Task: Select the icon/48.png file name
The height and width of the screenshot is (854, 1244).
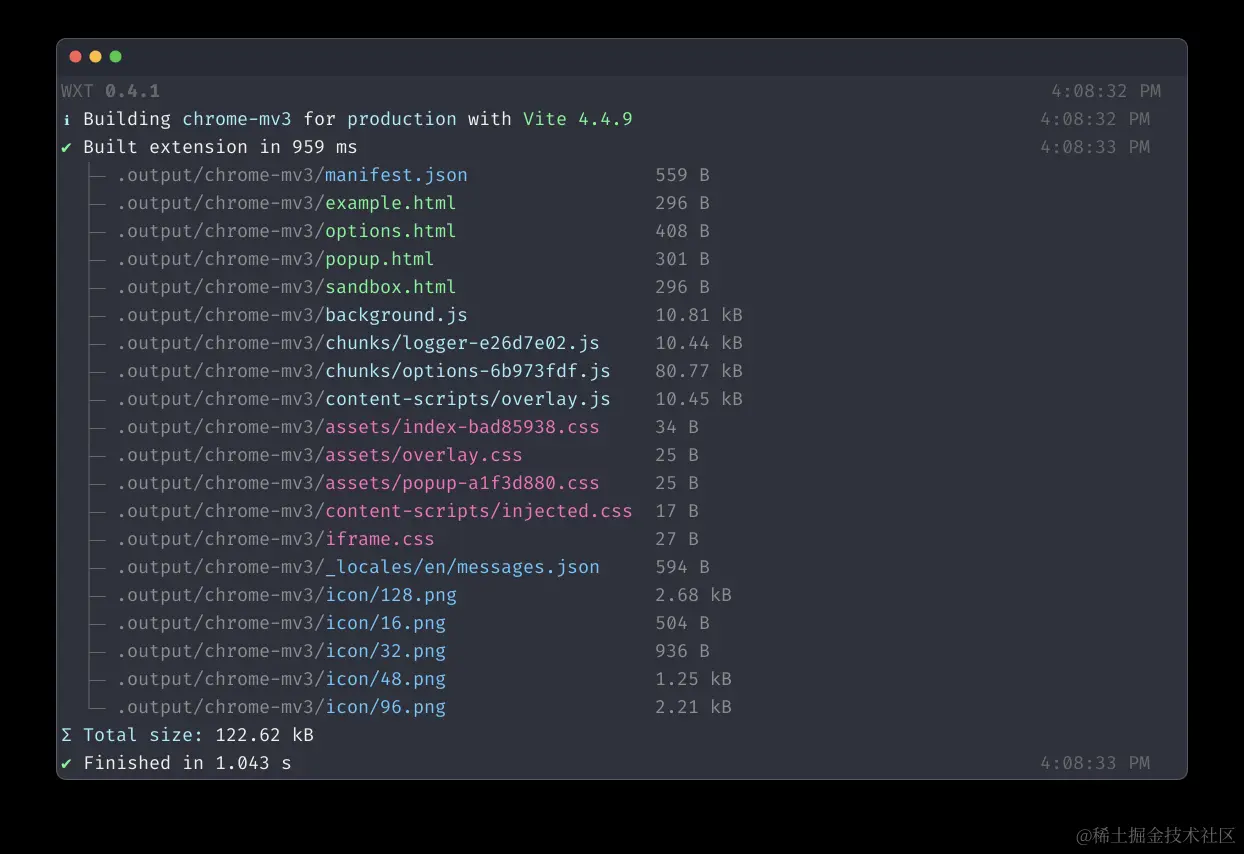Action: pos(385,679)
